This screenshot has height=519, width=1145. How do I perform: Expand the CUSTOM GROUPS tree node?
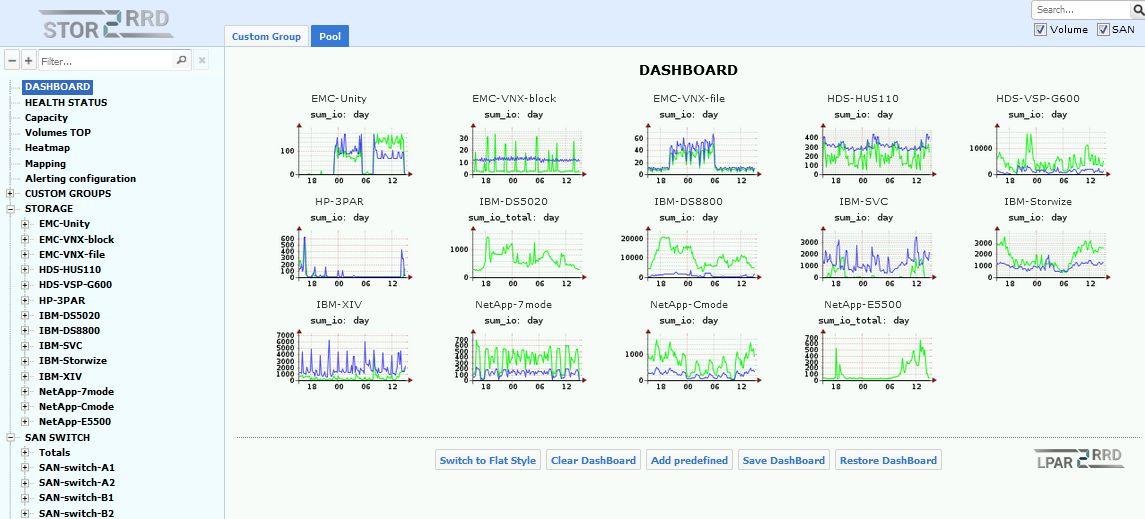coord(10,194)
